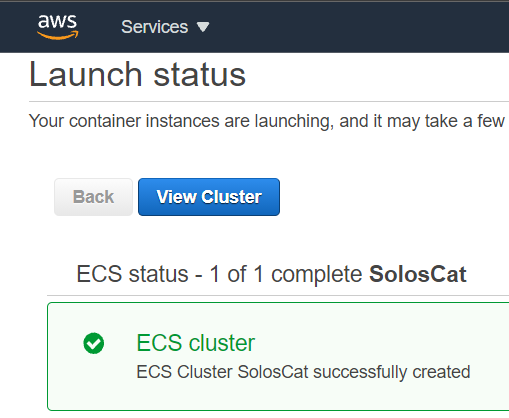Select the bold SolosCat cluster name
The image size is (509, 418).
click(x=418, y=274)
